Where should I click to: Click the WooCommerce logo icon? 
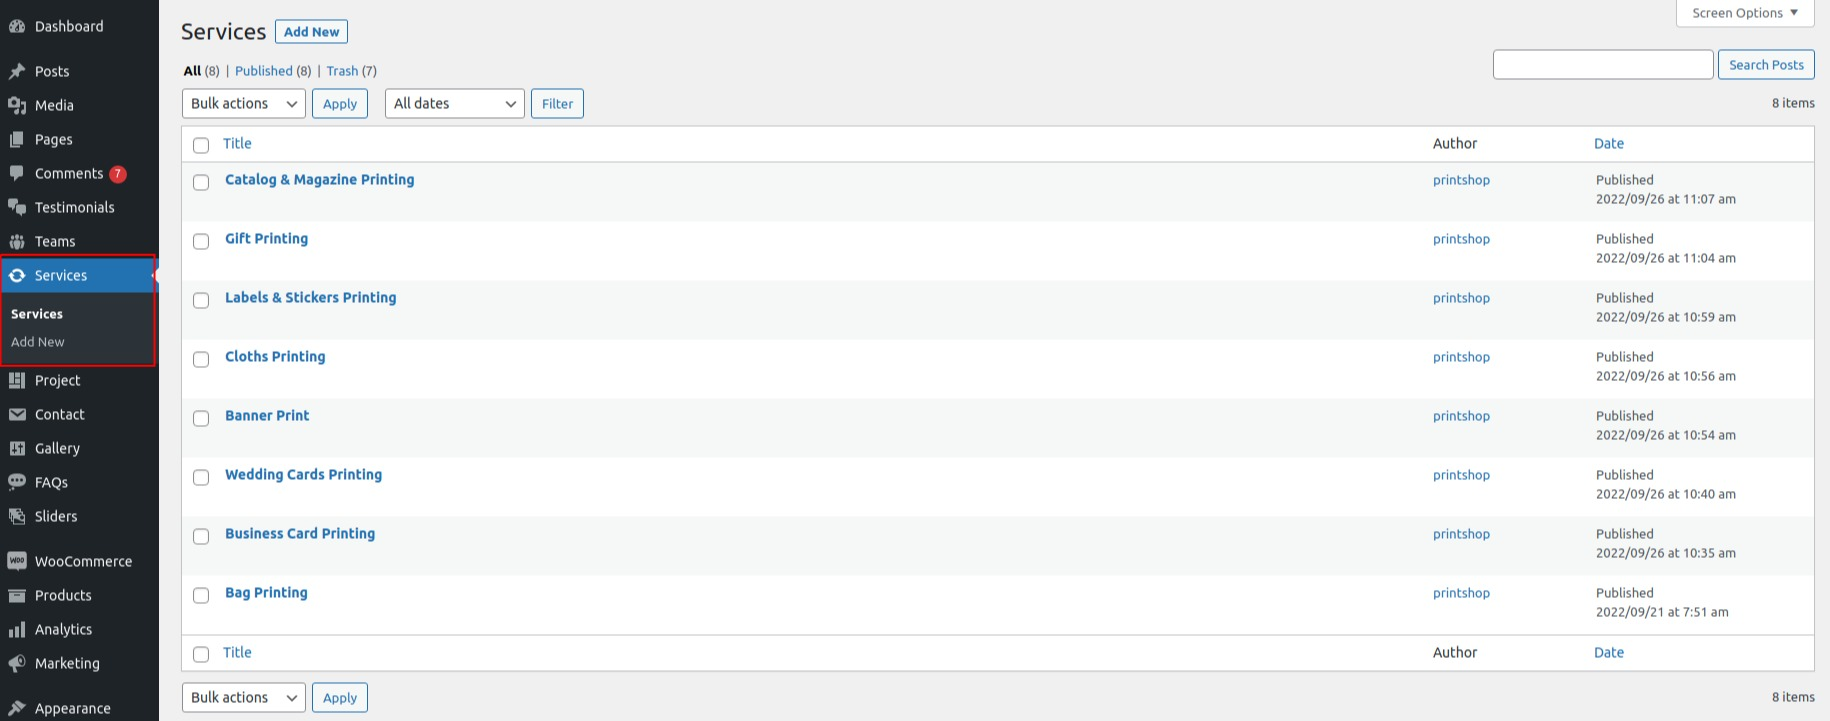(x=17, y=561)
